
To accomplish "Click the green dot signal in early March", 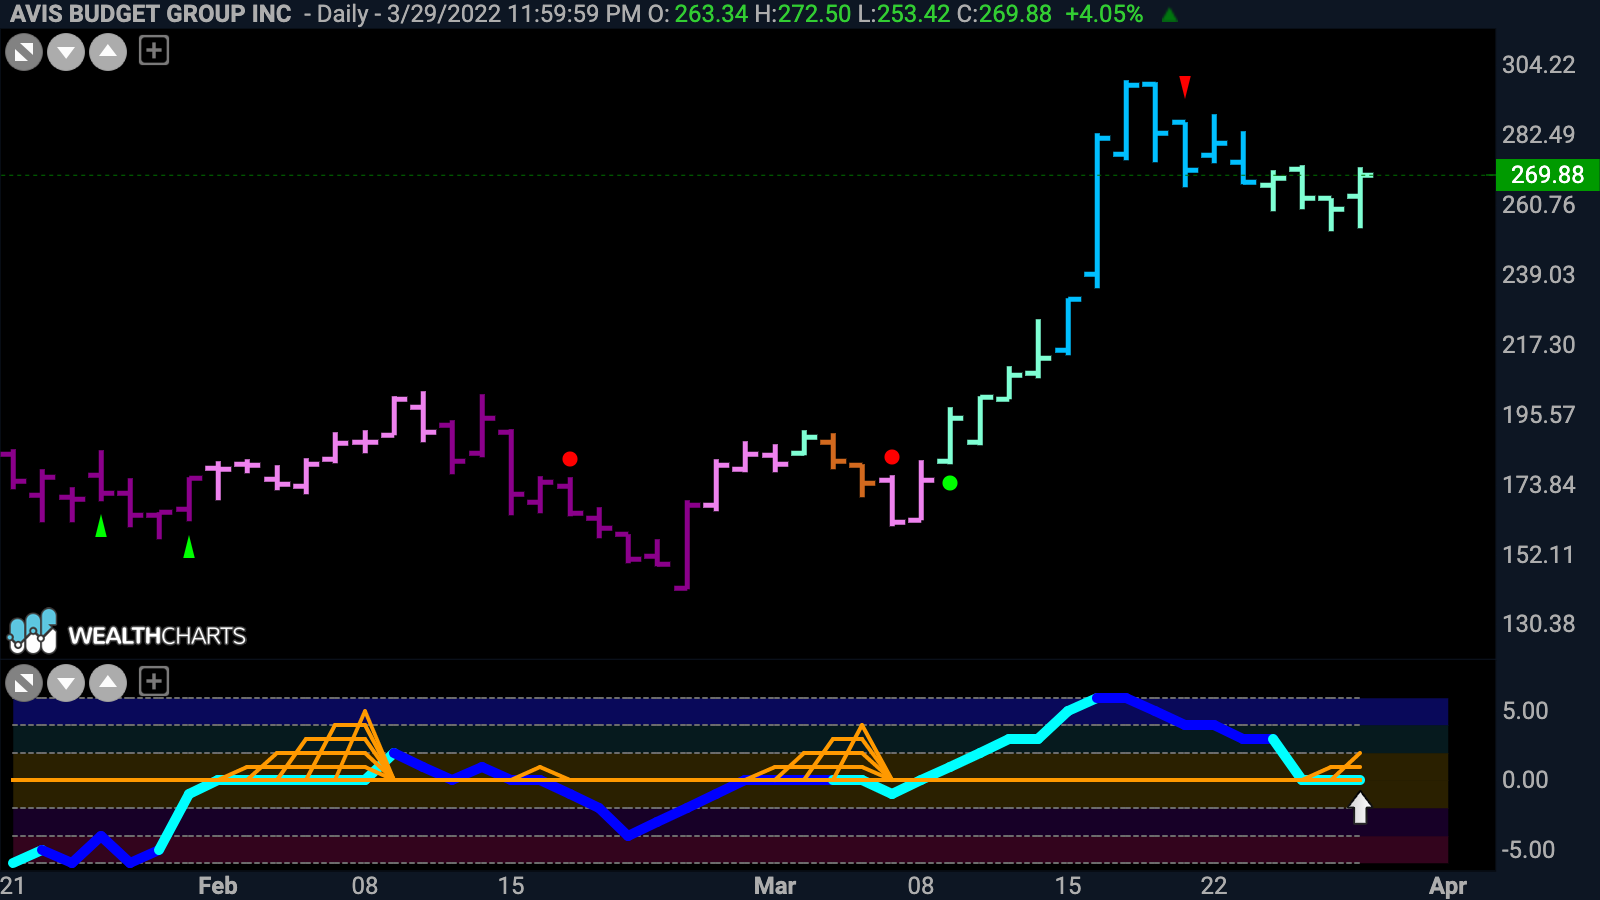I will 950,483.
